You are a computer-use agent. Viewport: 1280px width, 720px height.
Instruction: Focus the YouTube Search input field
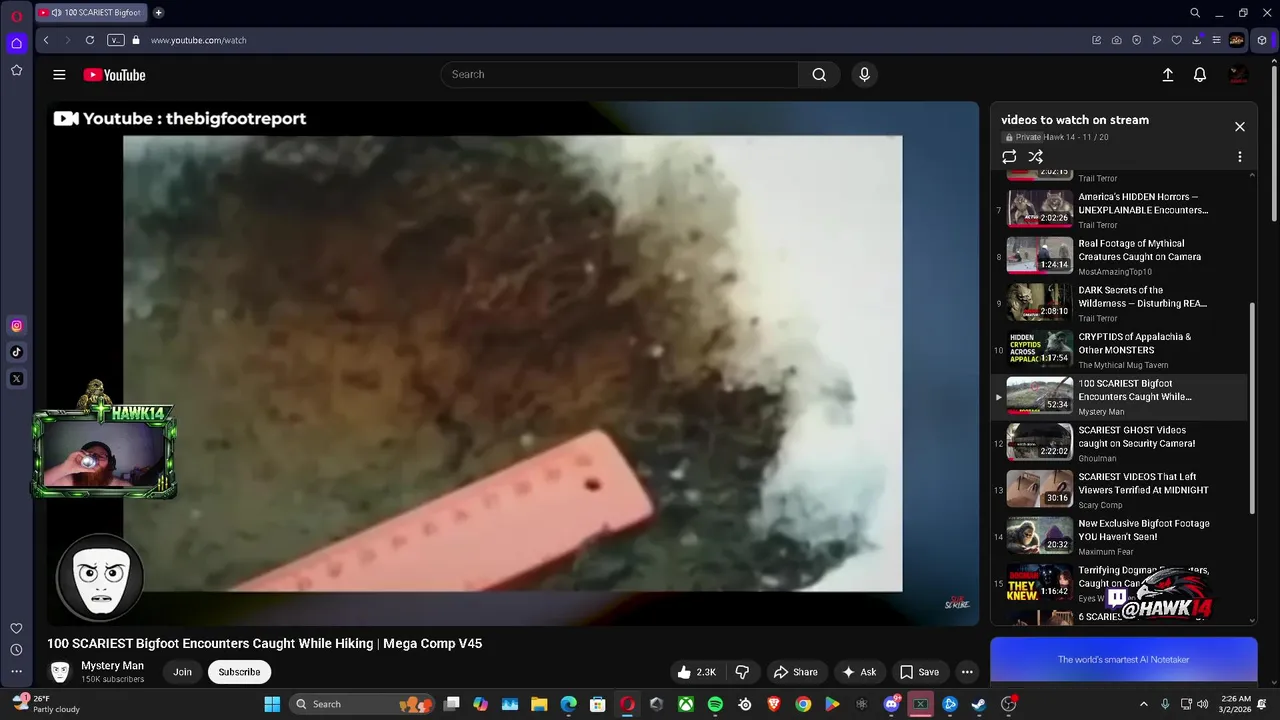coord(620,75)
